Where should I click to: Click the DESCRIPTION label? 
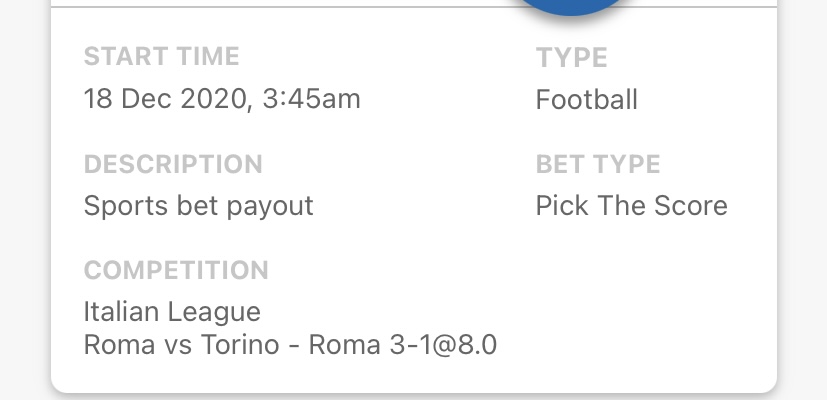coord(173,164)
